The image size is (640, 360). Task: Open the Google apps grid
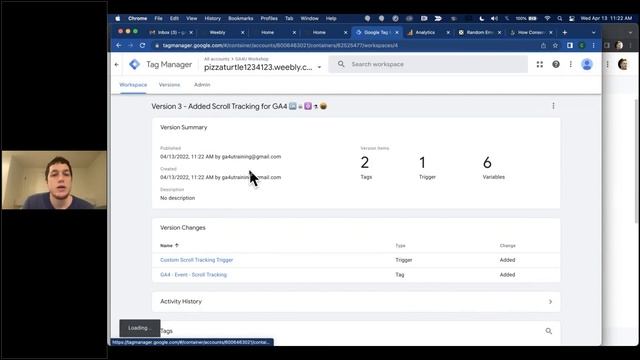540,64
